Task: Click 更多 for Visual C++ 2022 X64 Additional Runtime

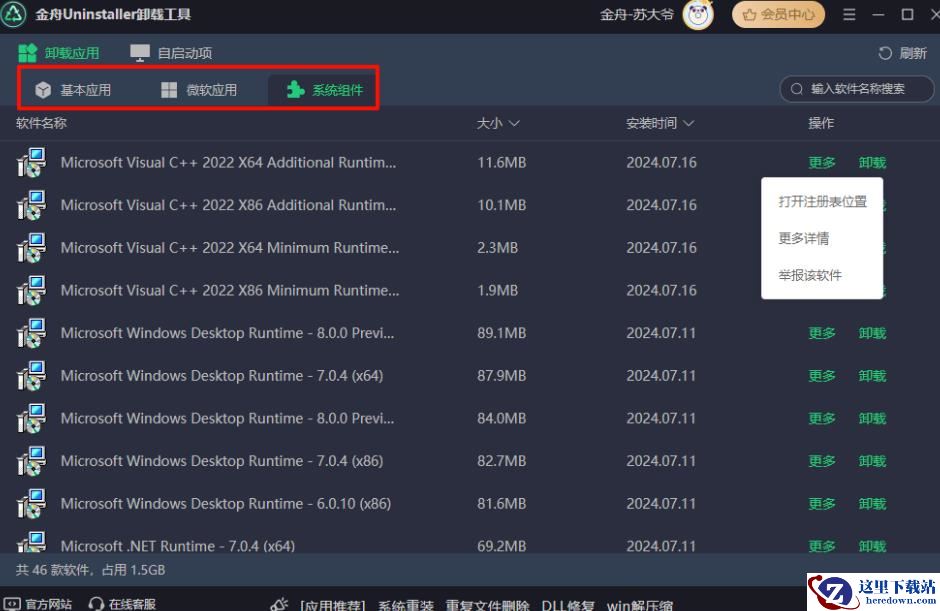Action: click(822, 162)
